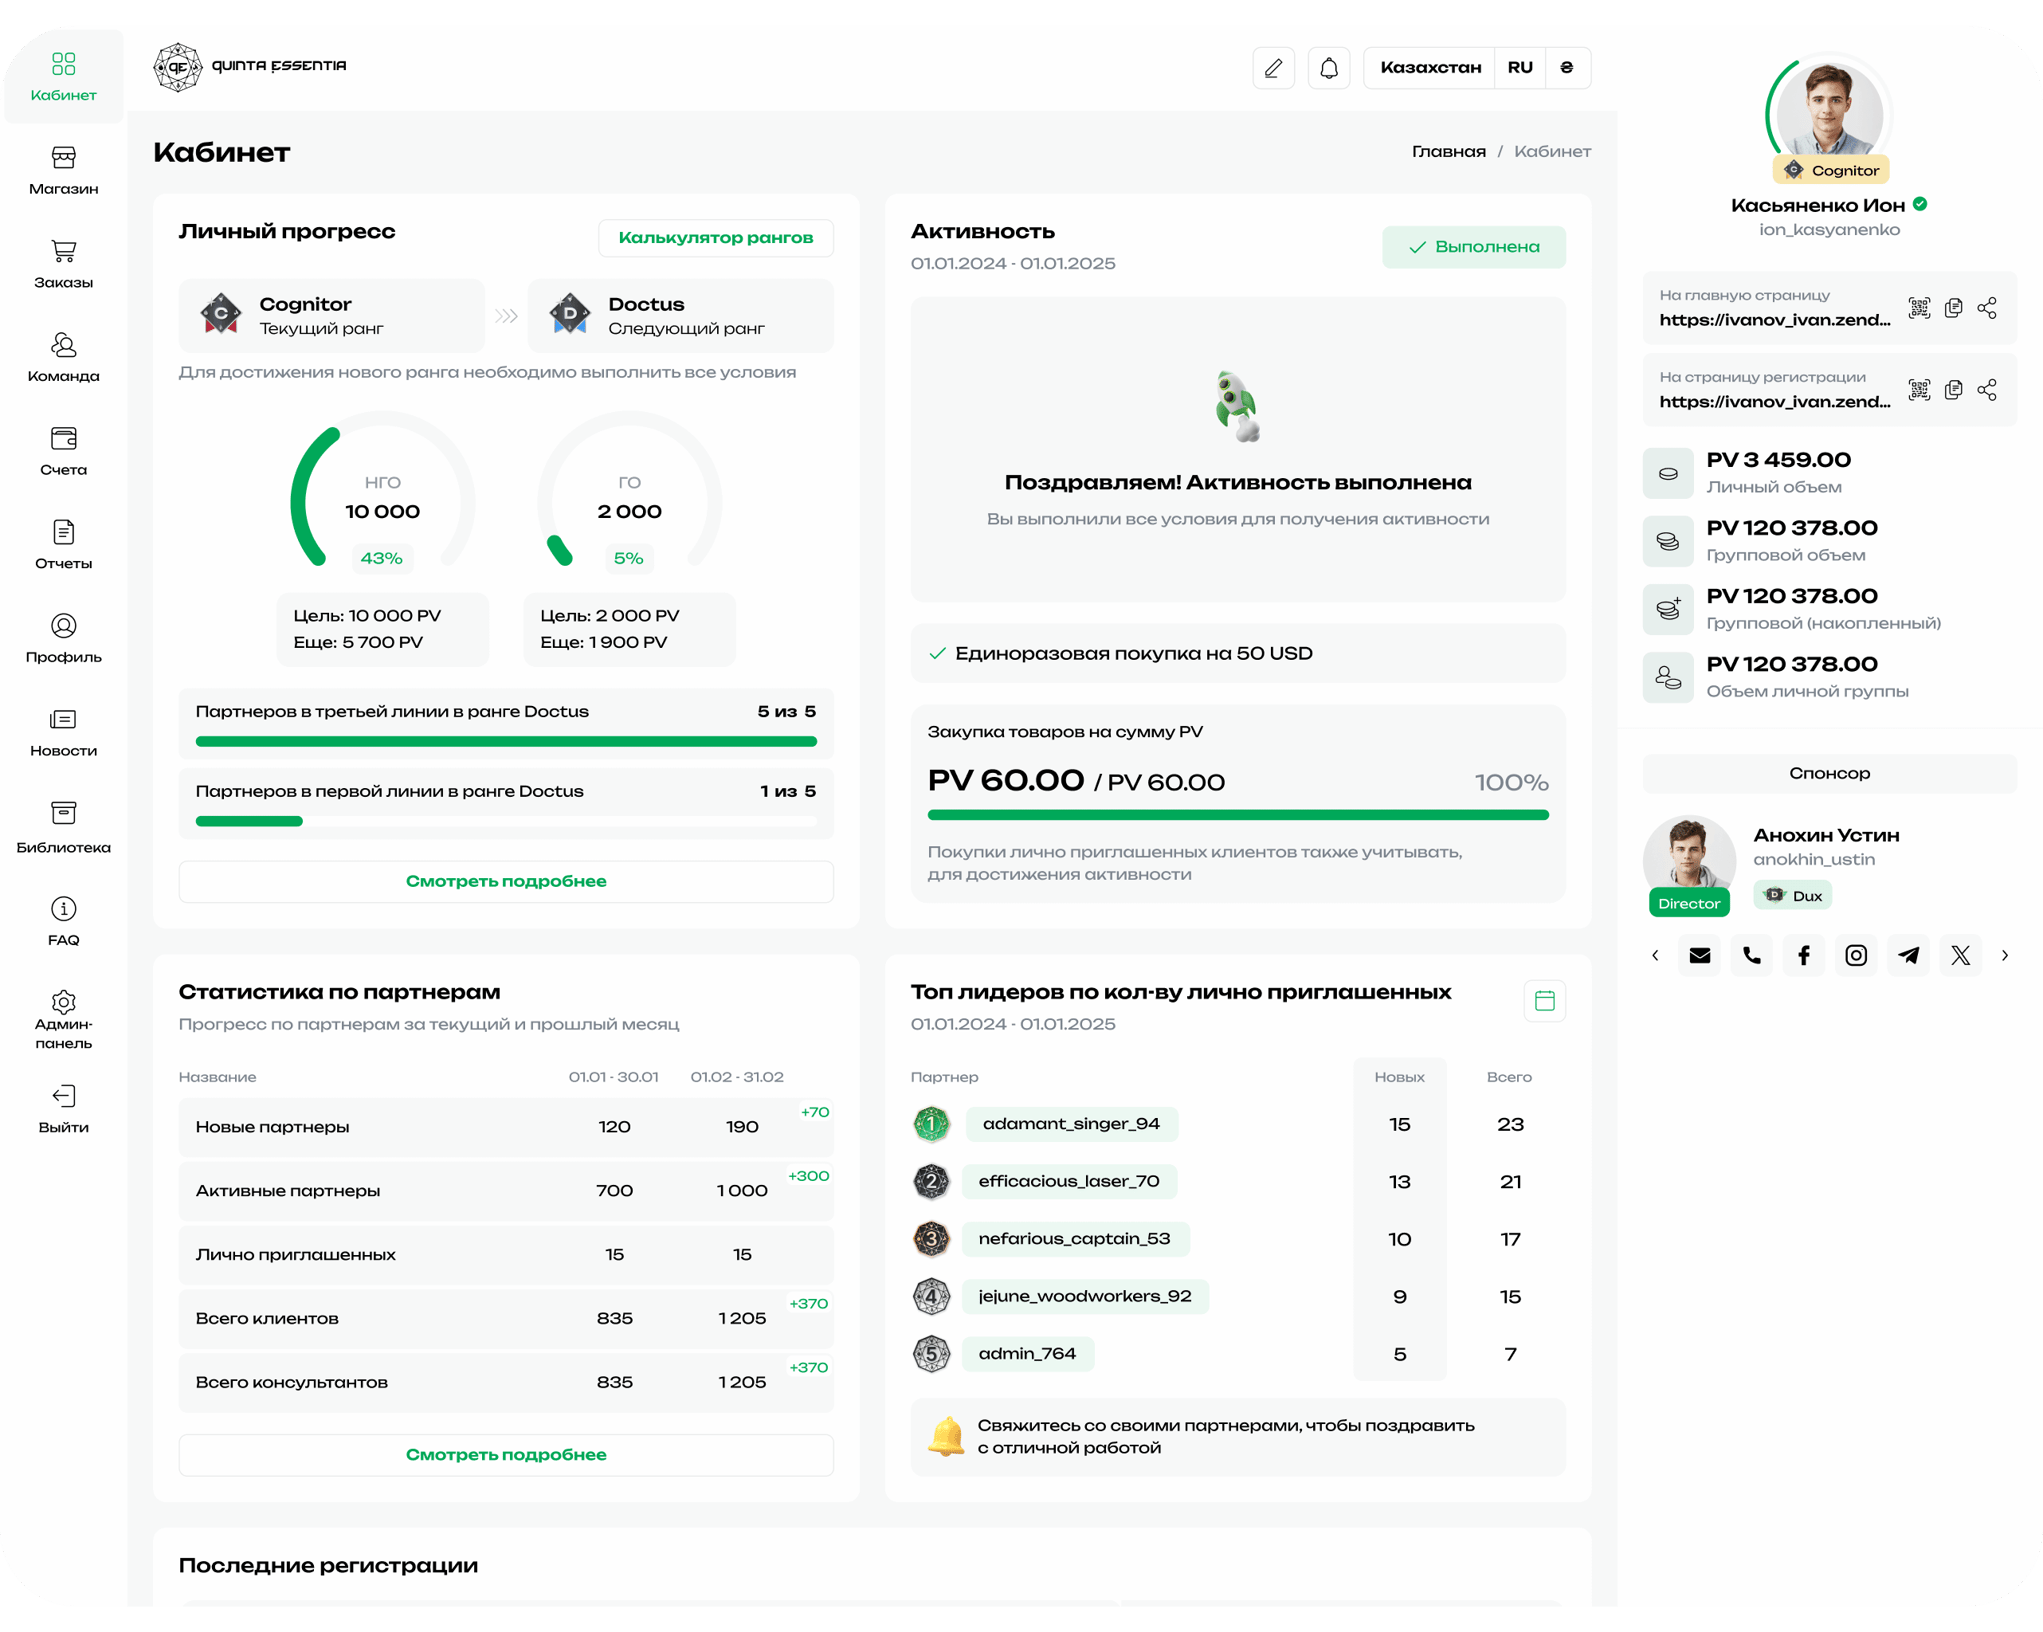2043x1632 pixels.
Task: Show QR code for main page link
Action: point(1918,308)
